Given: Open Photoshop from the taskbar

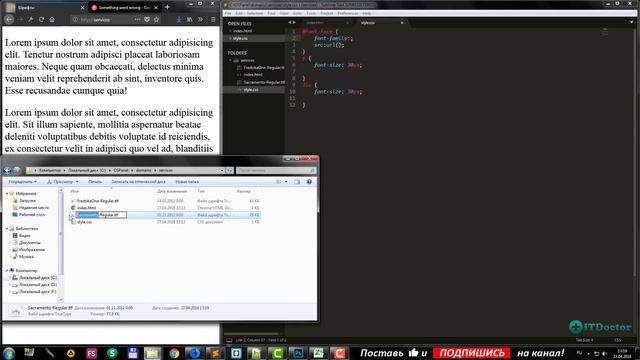Looking at the screenshot, I should [x=298, y=353].
